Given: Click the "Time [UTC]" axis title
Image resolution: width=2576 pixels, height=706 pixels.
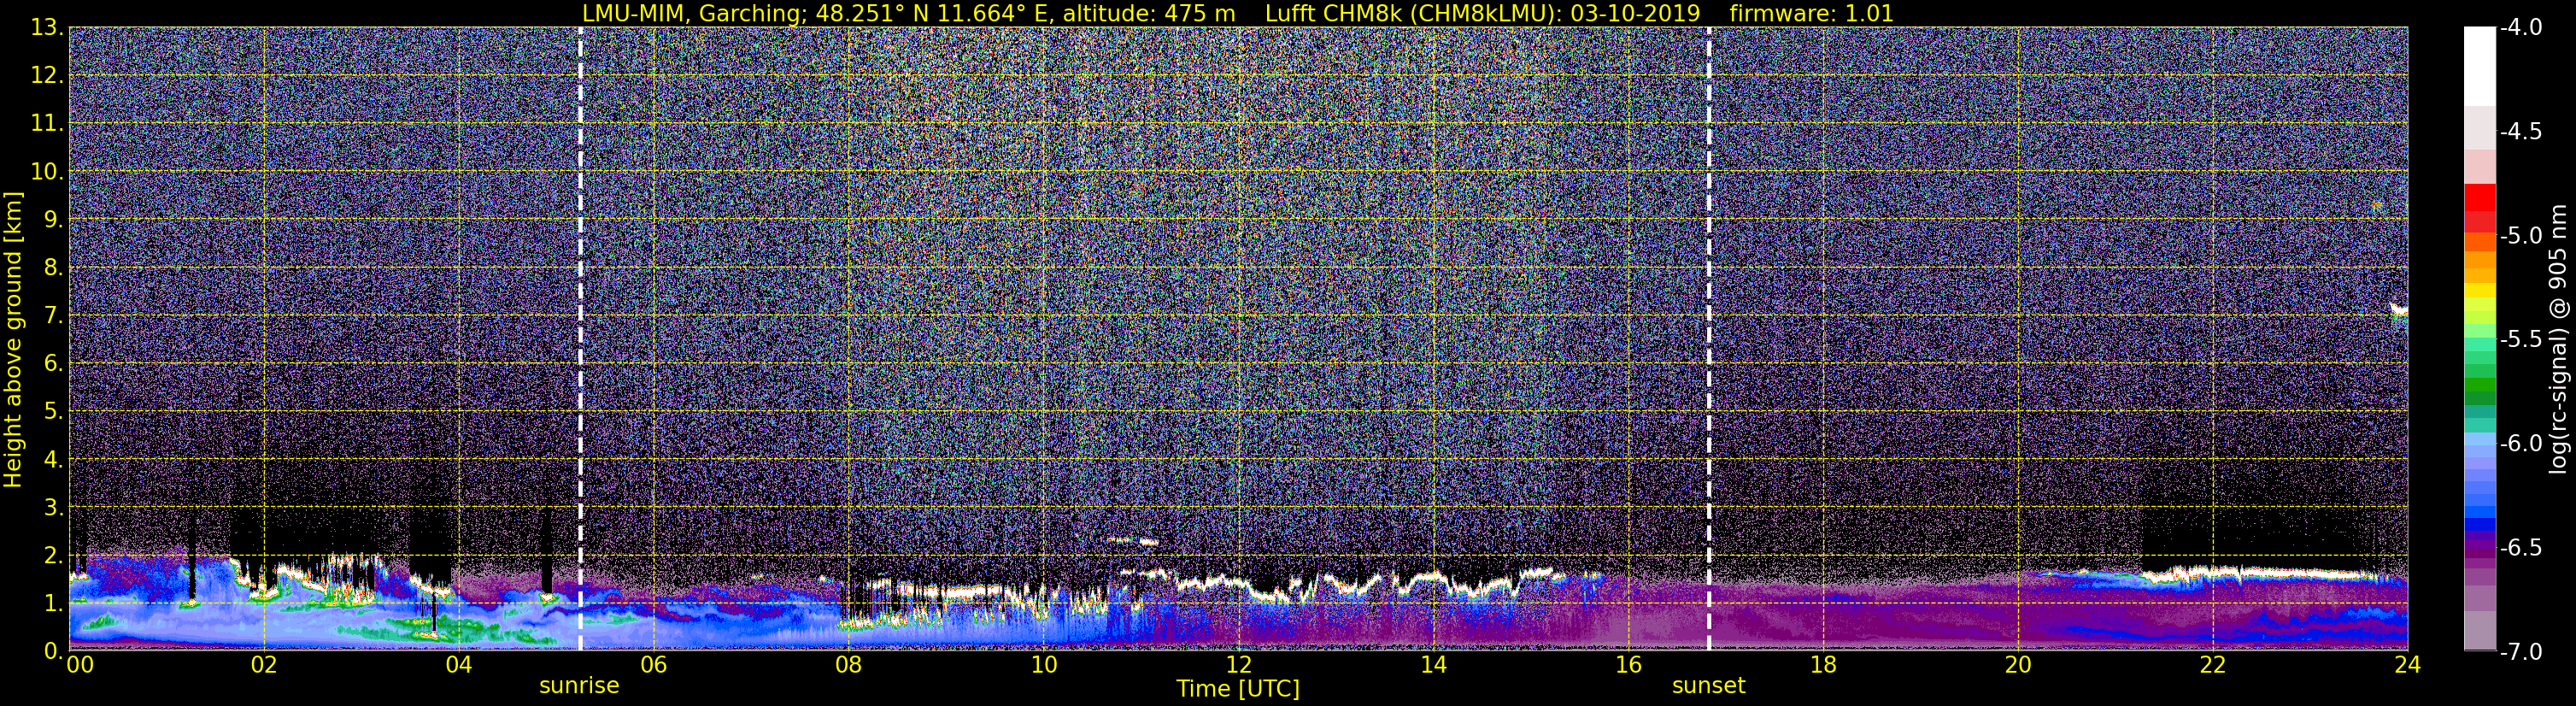Looking at the screenshot, I should coord(1238,689).
